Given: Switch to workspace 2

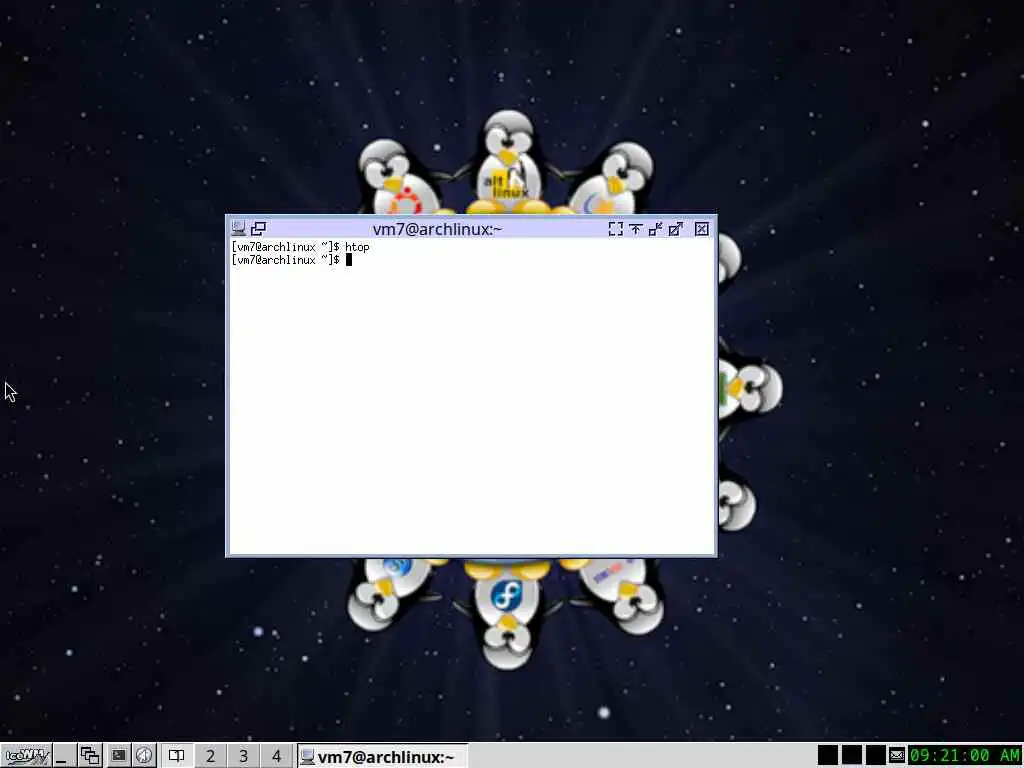Looking at the screenshot, I should (210, 756).
